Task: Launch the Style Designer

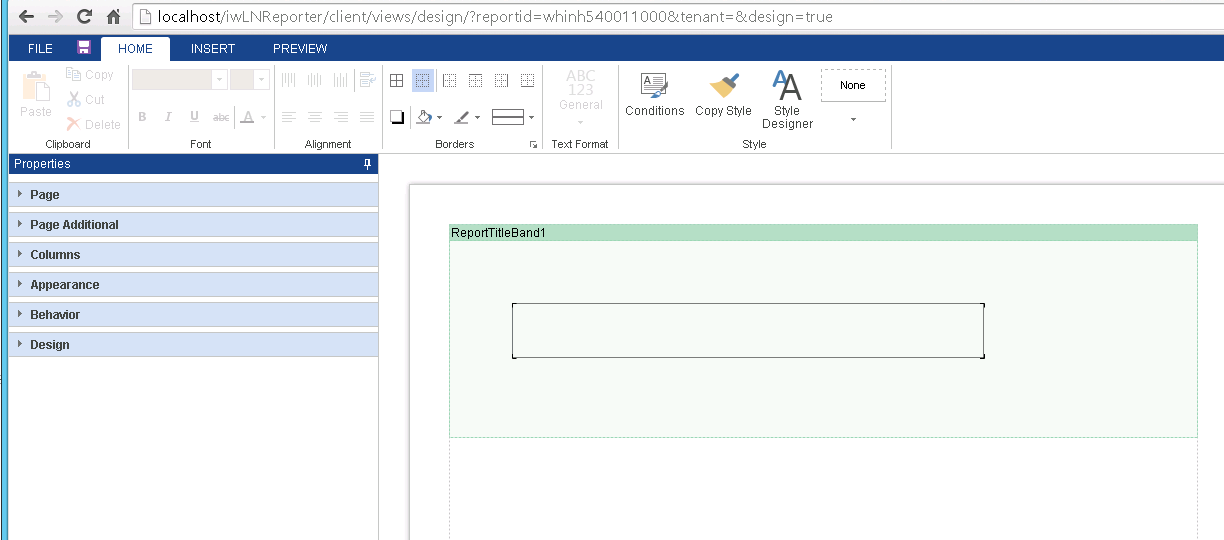Action: point(787,100)
